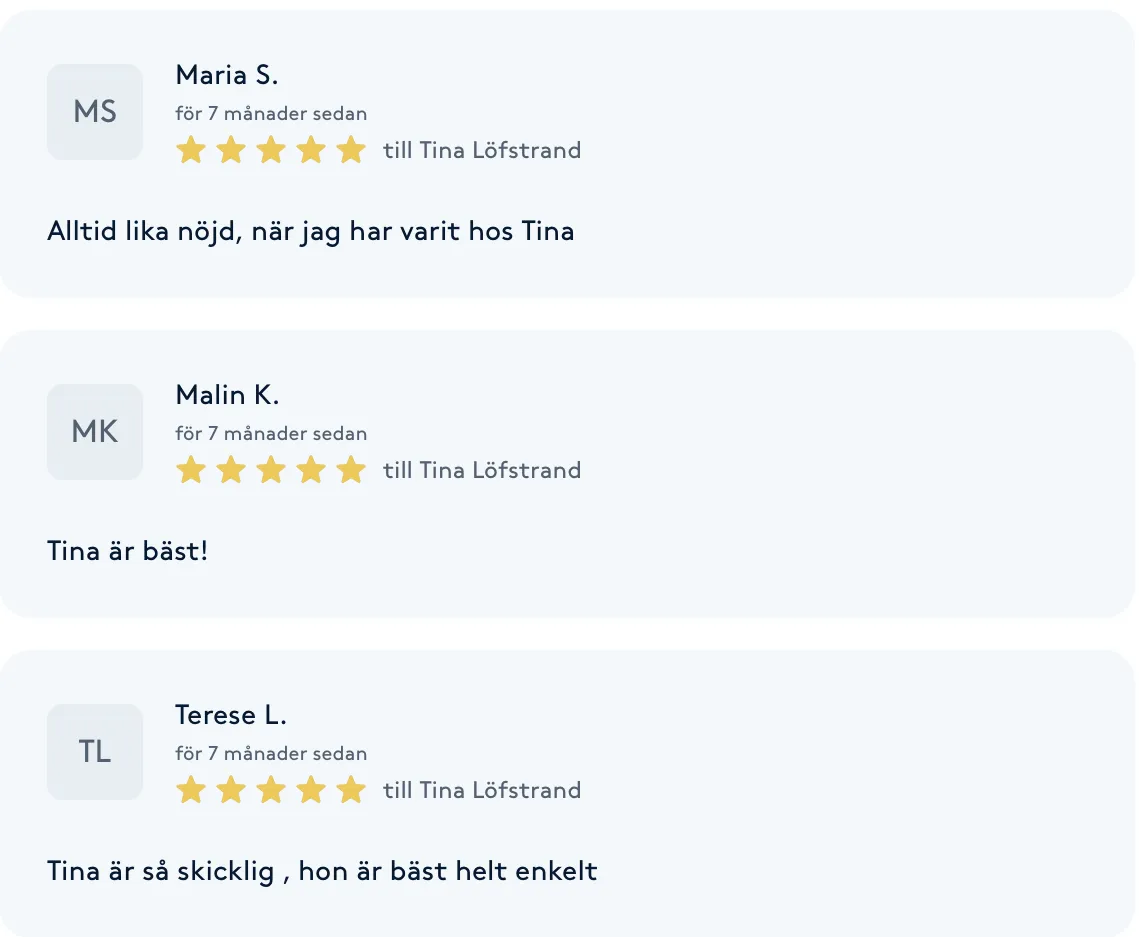This screenshot has width=1139, height=937.
Task: Click reviewer name Malin K.
Action: pos(227,395)
